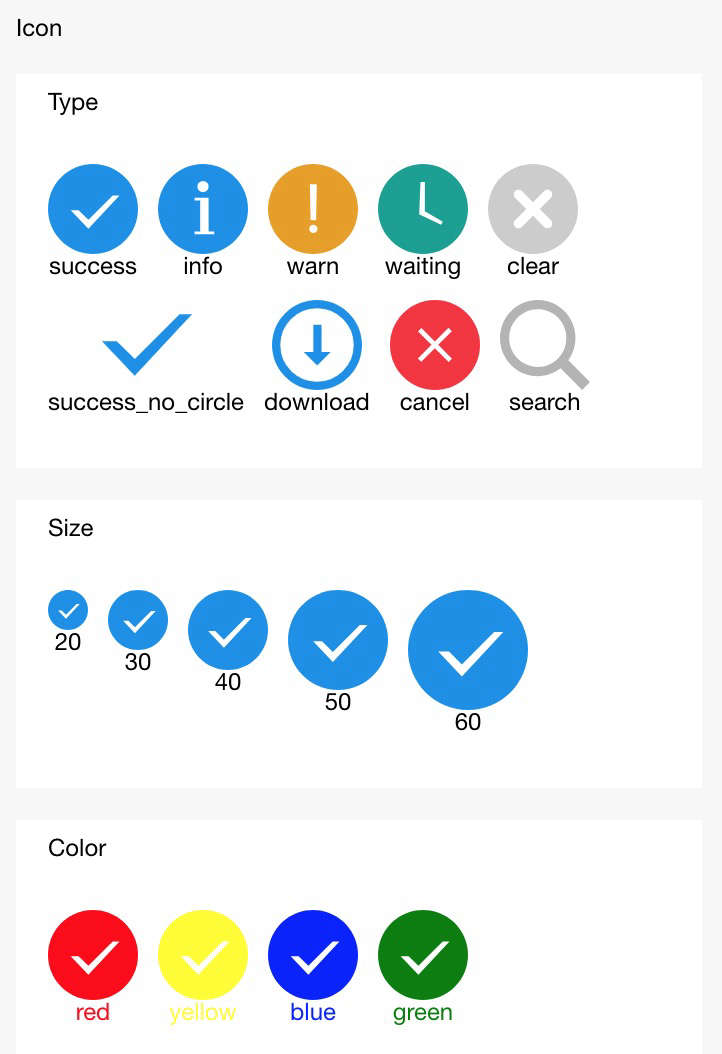
Task: Select the red cancel icon
Action: pyautogui.click(x=435, y=345)
